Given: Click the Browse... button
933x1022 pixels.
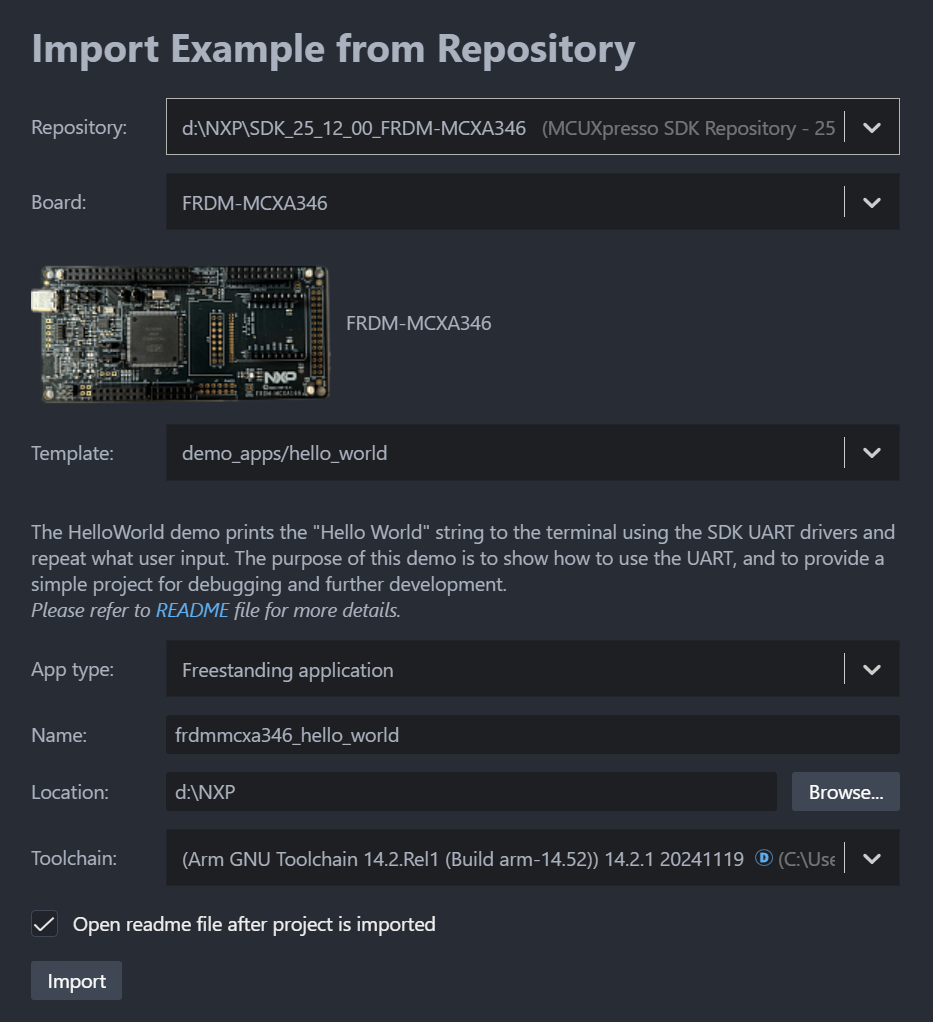Looking at the screenshot, I should click(846, 792).
